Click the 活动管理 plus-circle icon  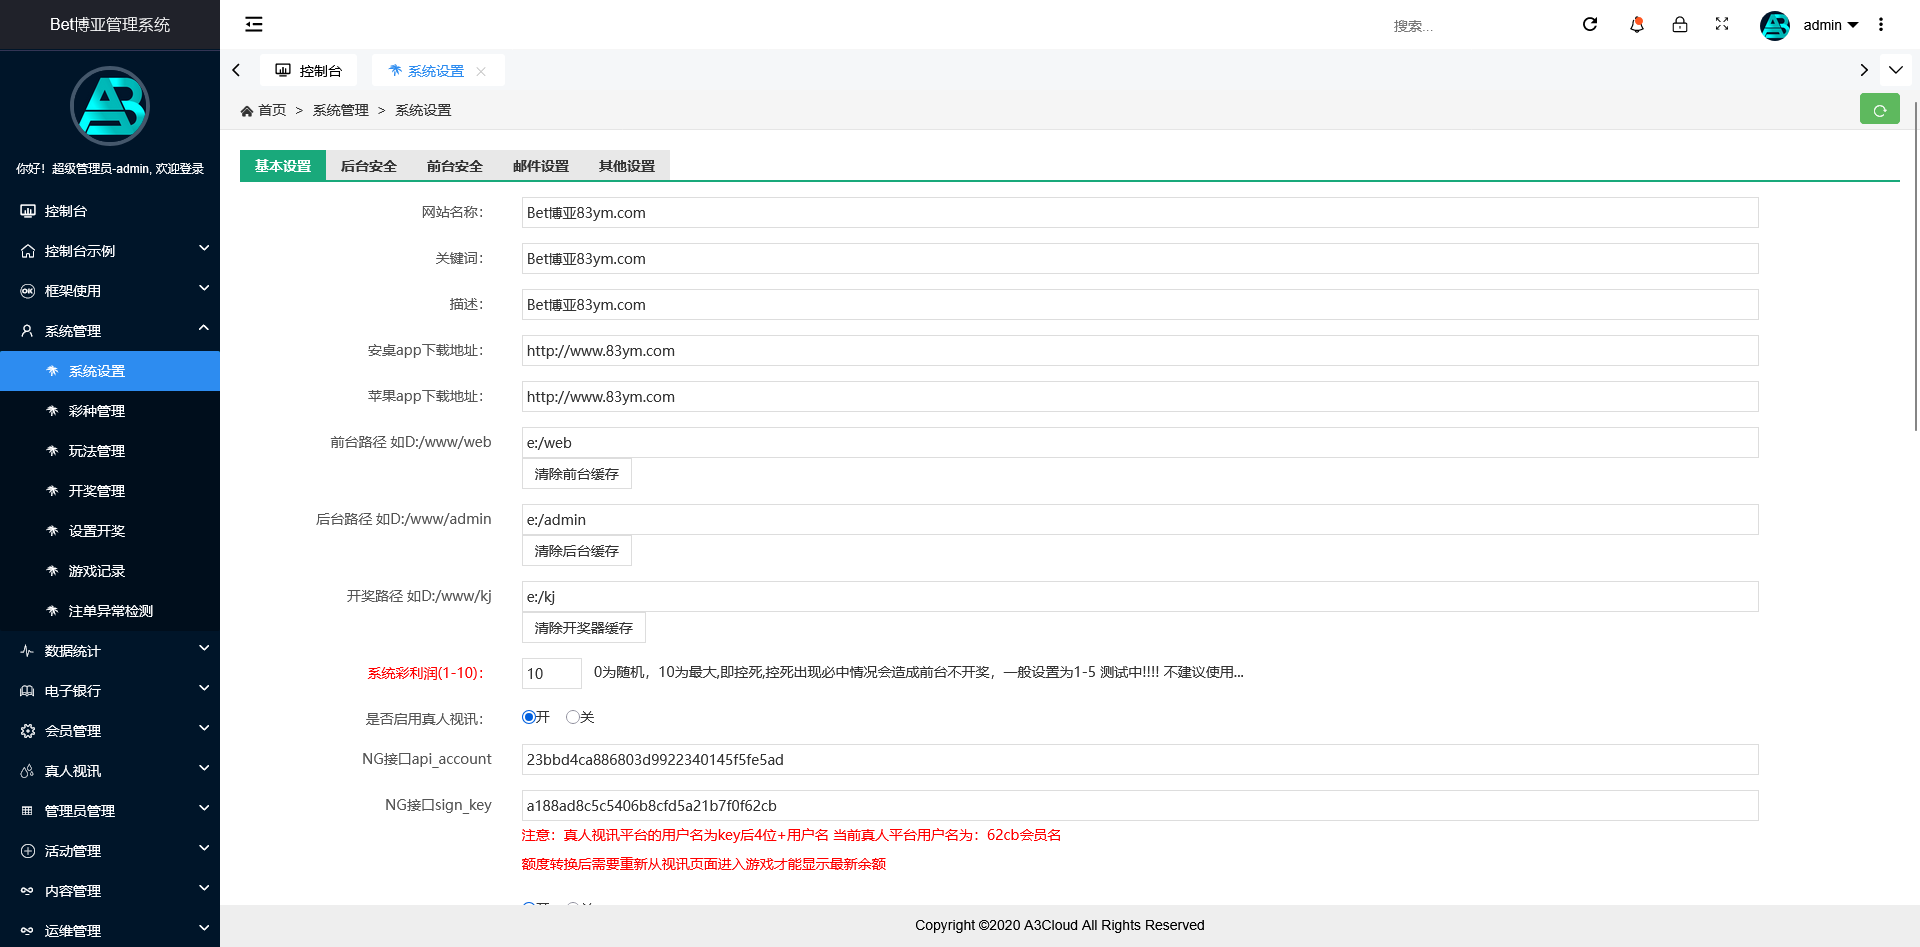28,851
